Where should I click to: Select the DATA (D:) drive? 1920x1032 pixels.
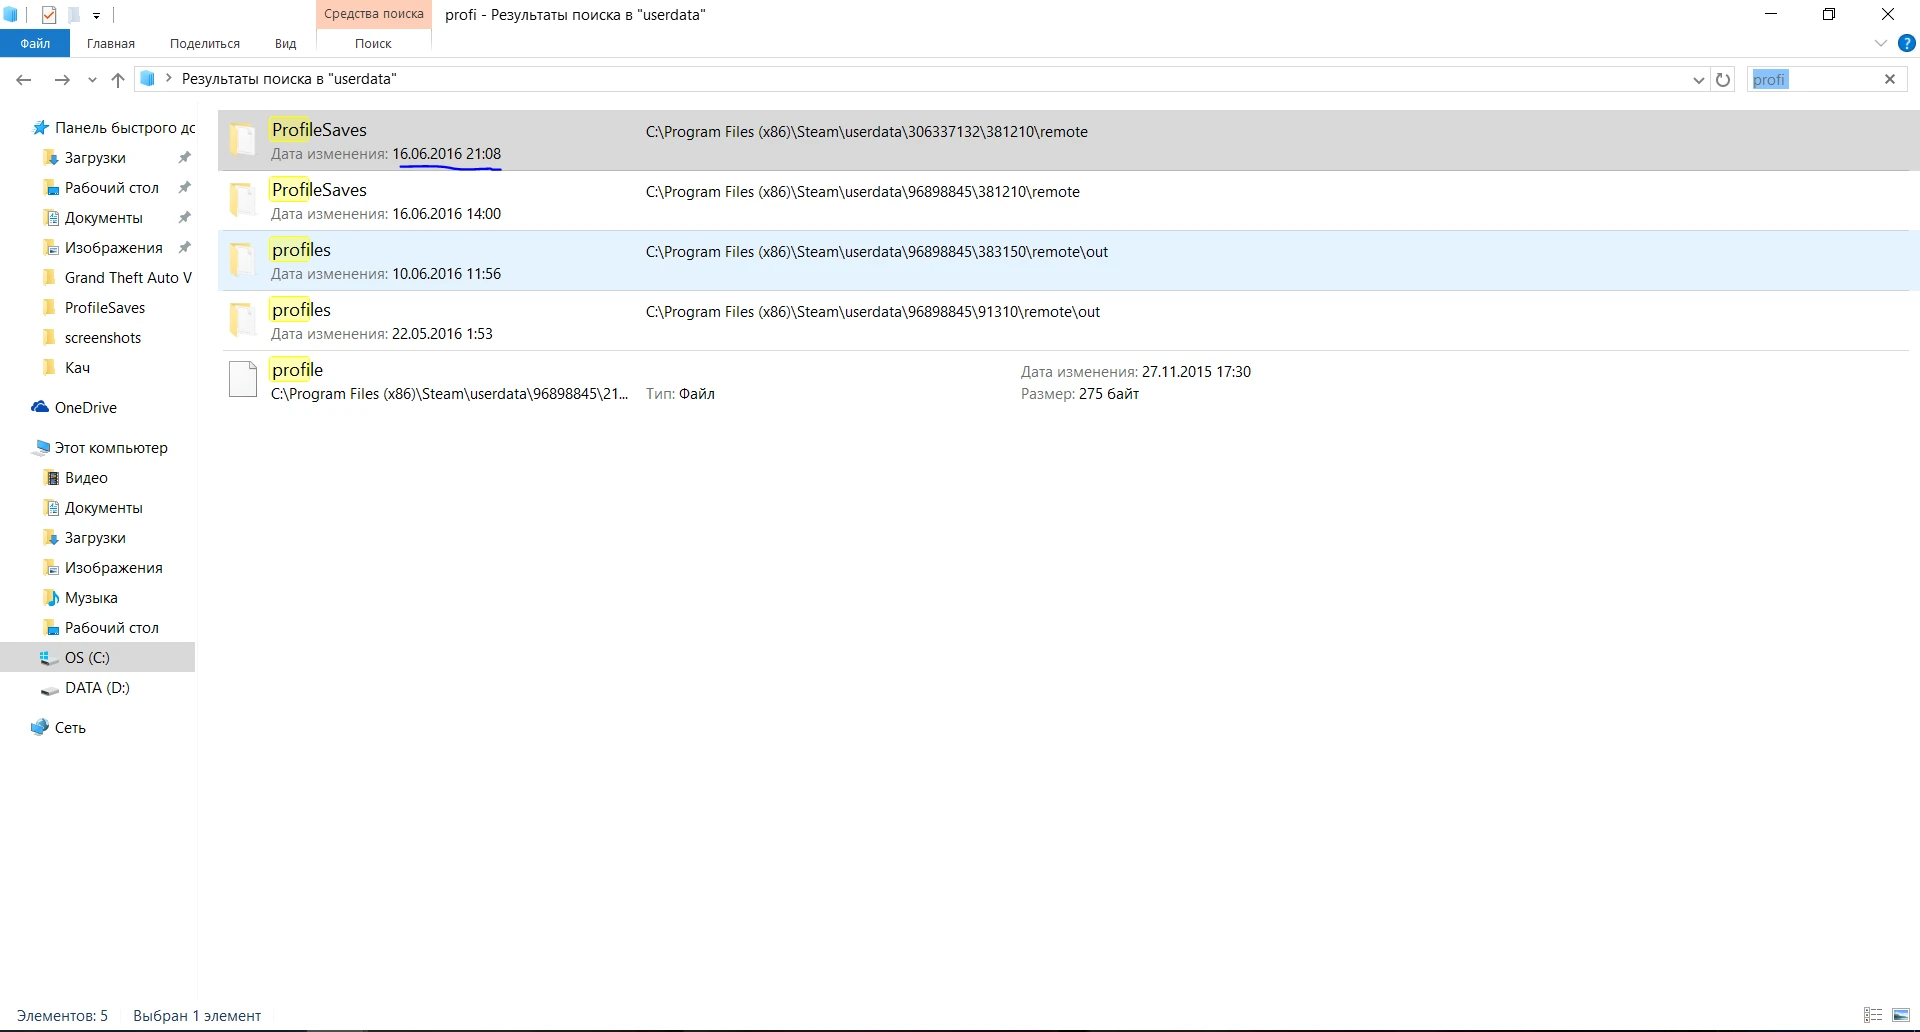click(97, 688)
